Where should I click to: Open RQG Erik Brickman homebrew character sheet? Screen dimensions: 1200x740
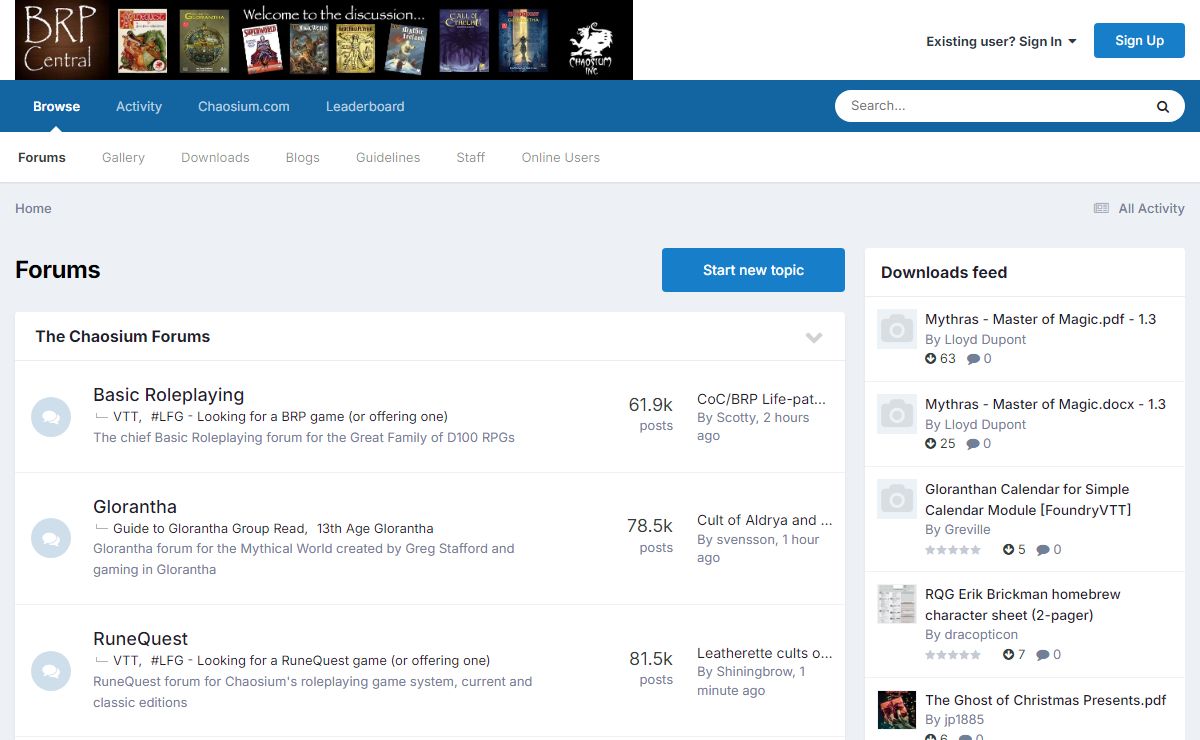pos(1022,604)
